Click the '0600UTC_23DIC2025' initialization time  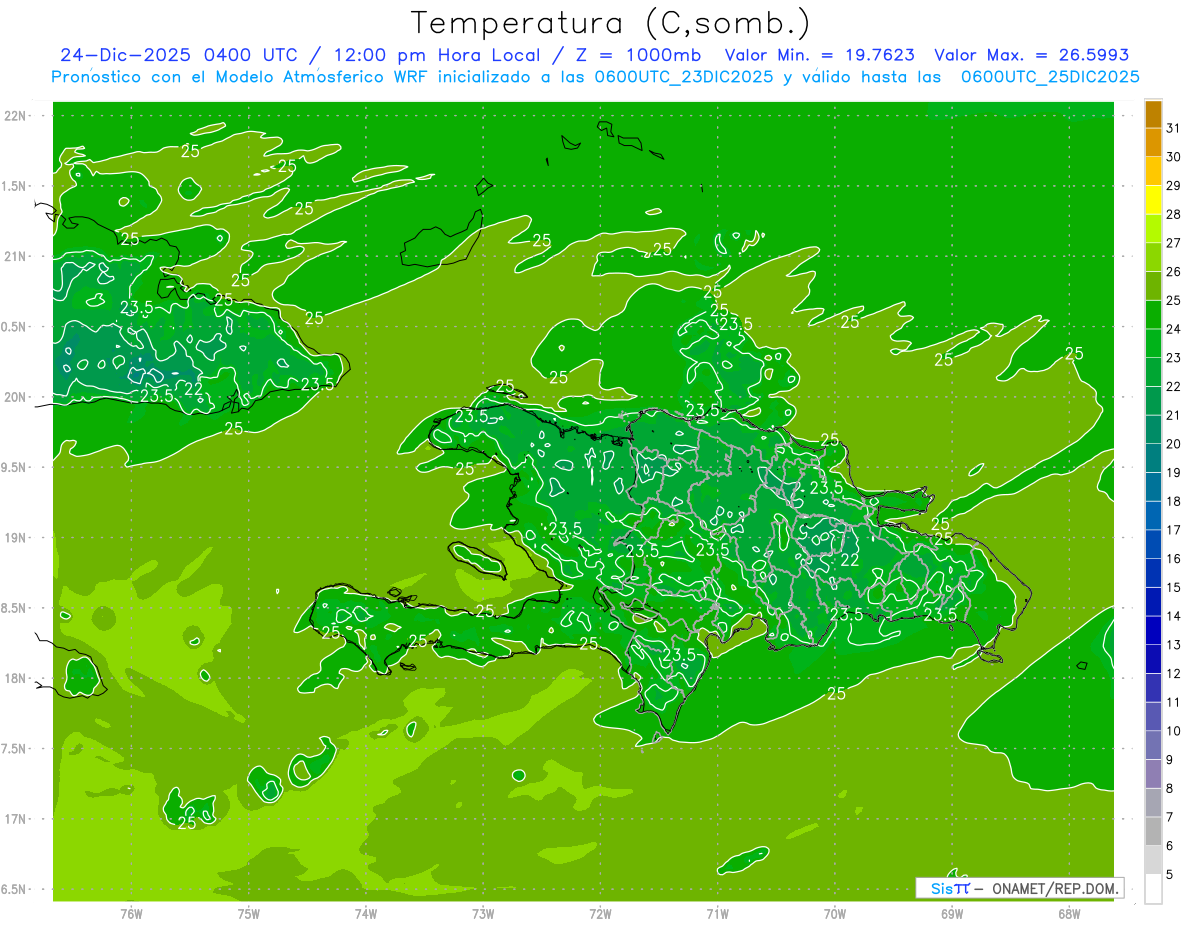point(684,77)
